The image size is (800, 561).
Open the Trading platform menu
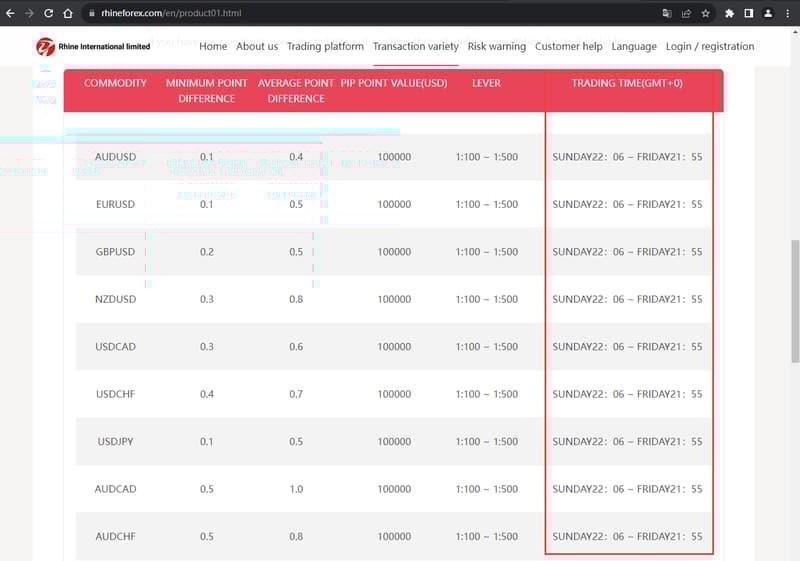tap(325, 46)
